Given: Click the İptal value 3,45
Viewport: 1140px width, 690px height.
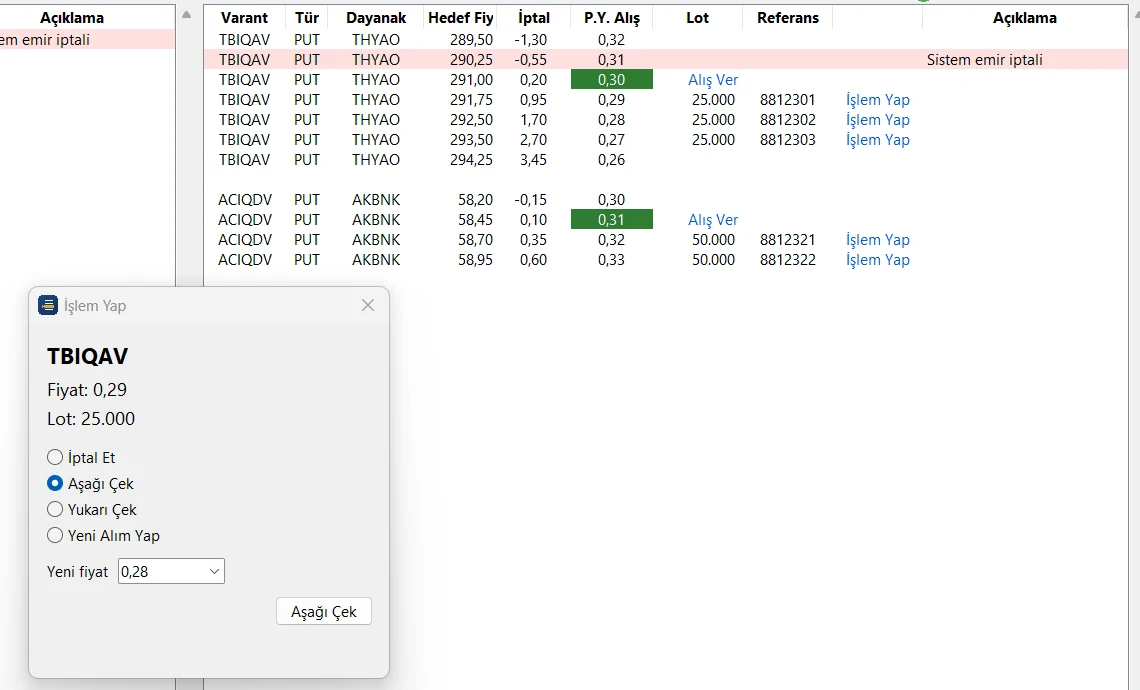Looking at the screenshot, I should click(x=534, y=160).
